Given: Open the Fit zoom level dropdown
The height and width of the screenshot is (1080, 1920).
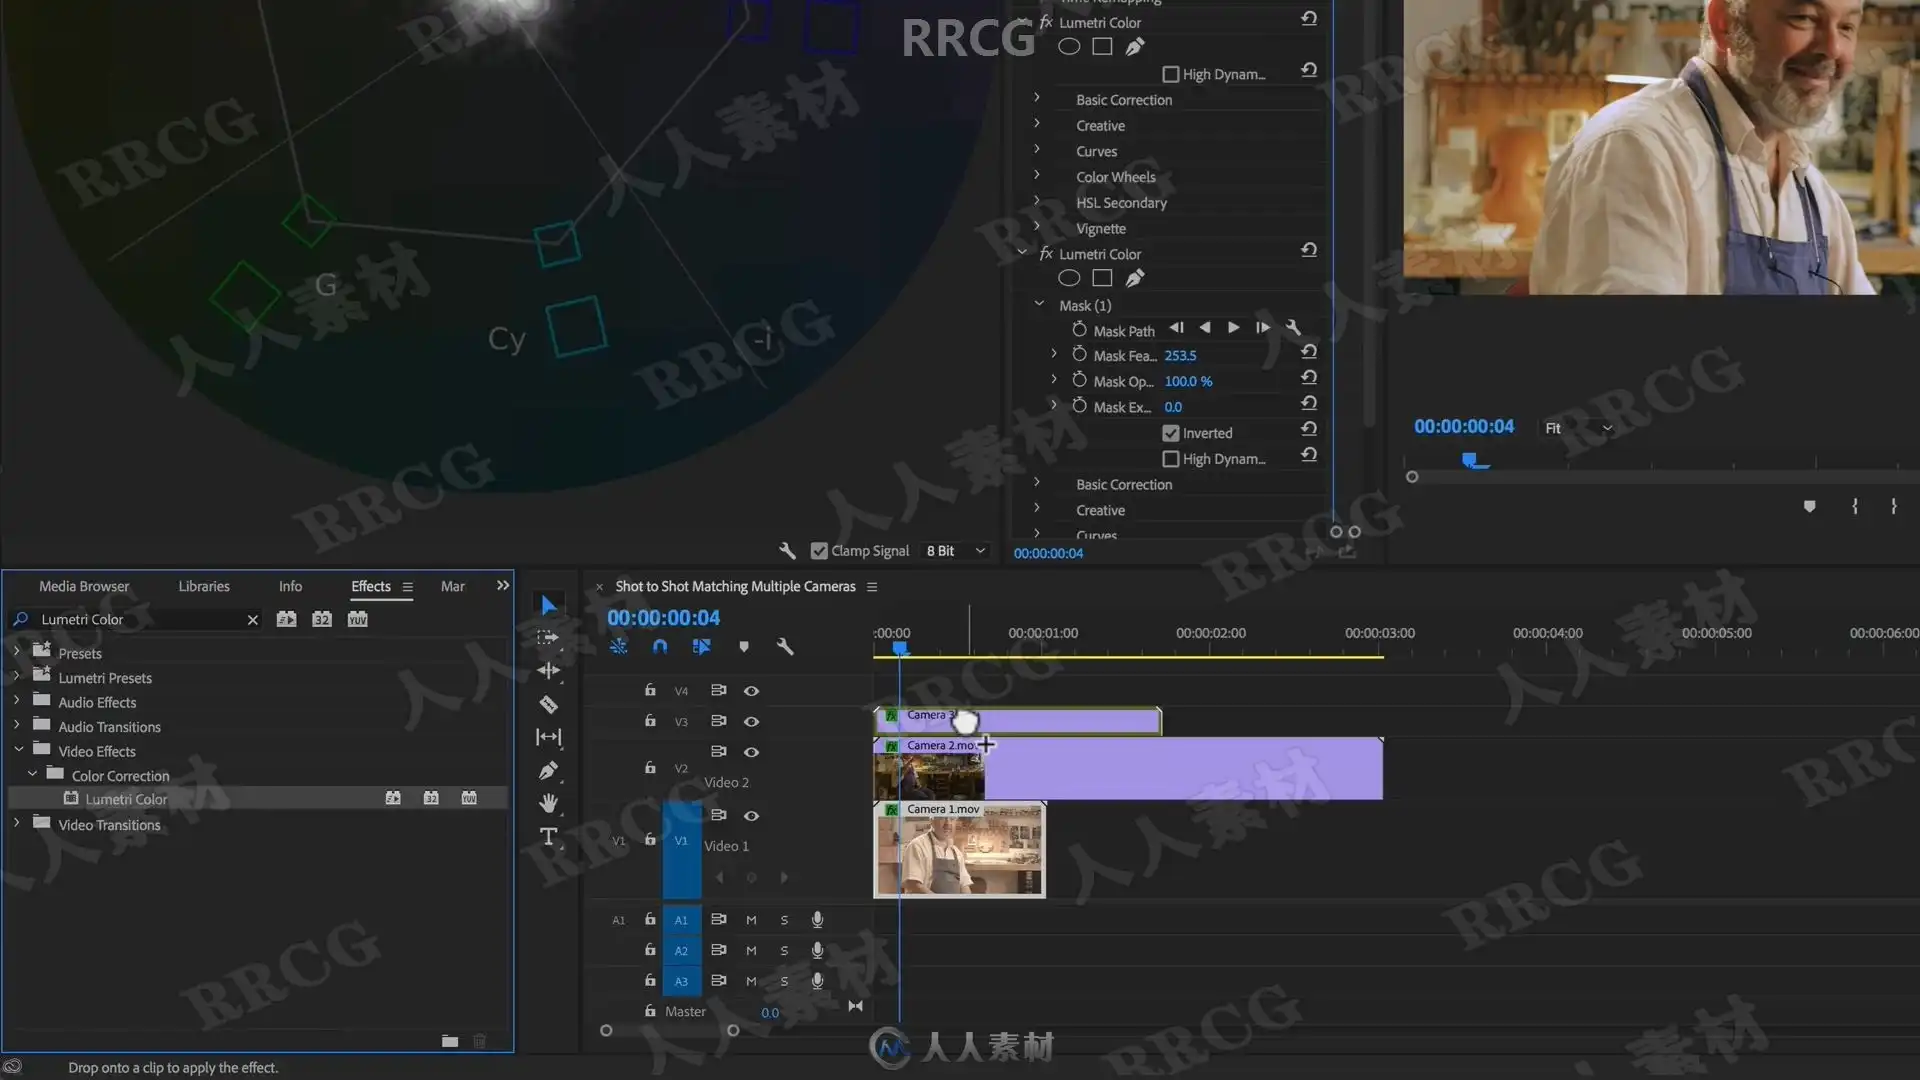Looking at the screenshot, I should pyautogui.click(x=1578, y=428).
